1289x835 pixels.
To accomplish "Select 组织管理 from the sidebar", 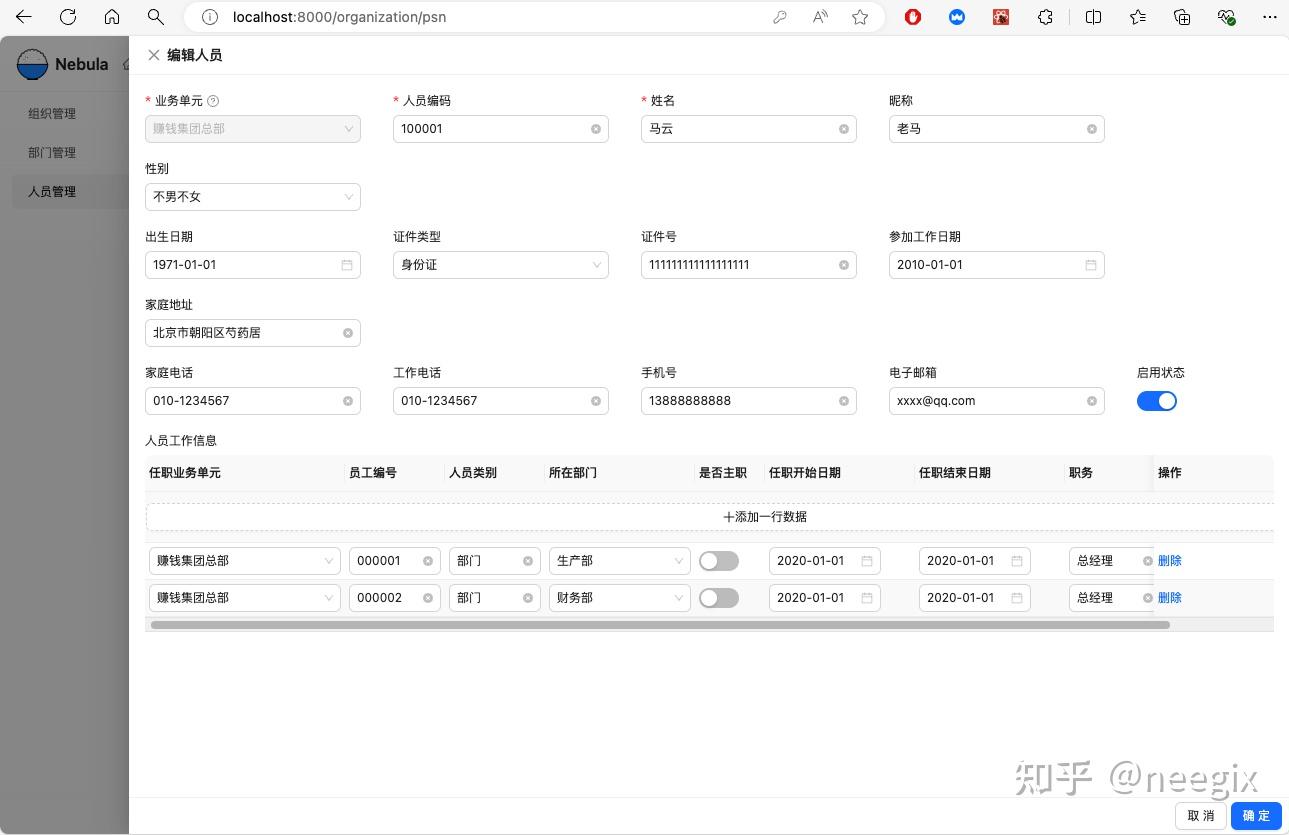I will (x=51, y=113).
